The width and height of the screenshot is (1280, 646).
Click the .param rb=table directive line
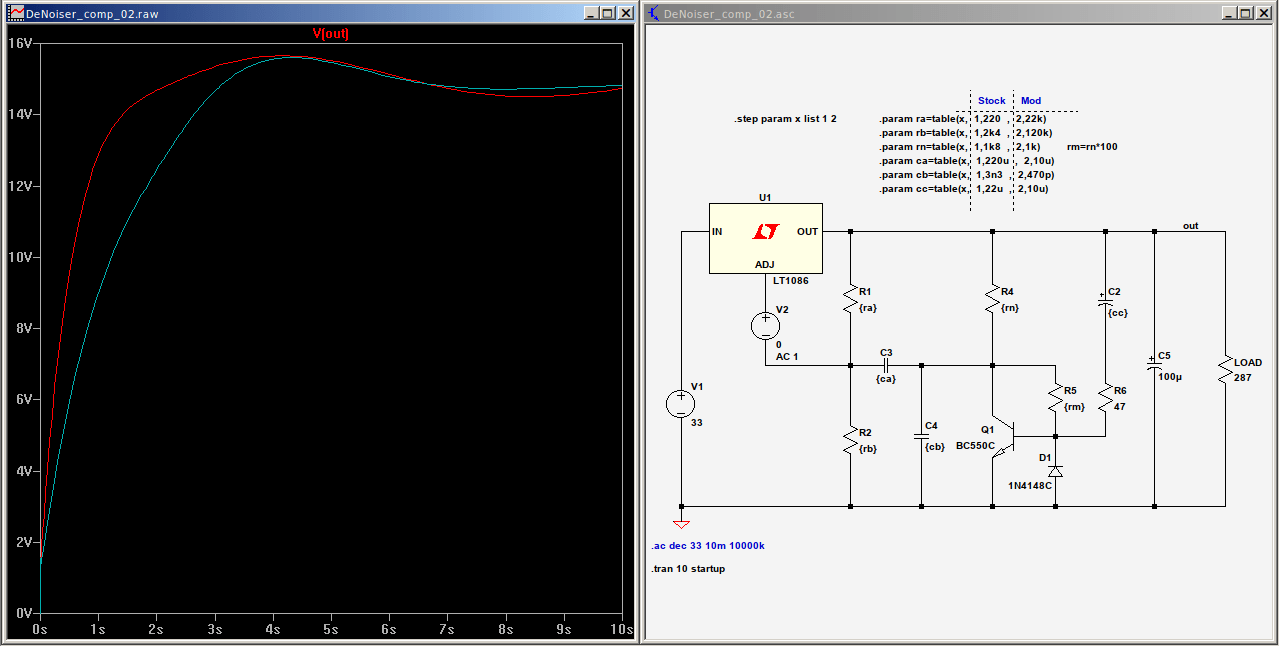point(965,133)
